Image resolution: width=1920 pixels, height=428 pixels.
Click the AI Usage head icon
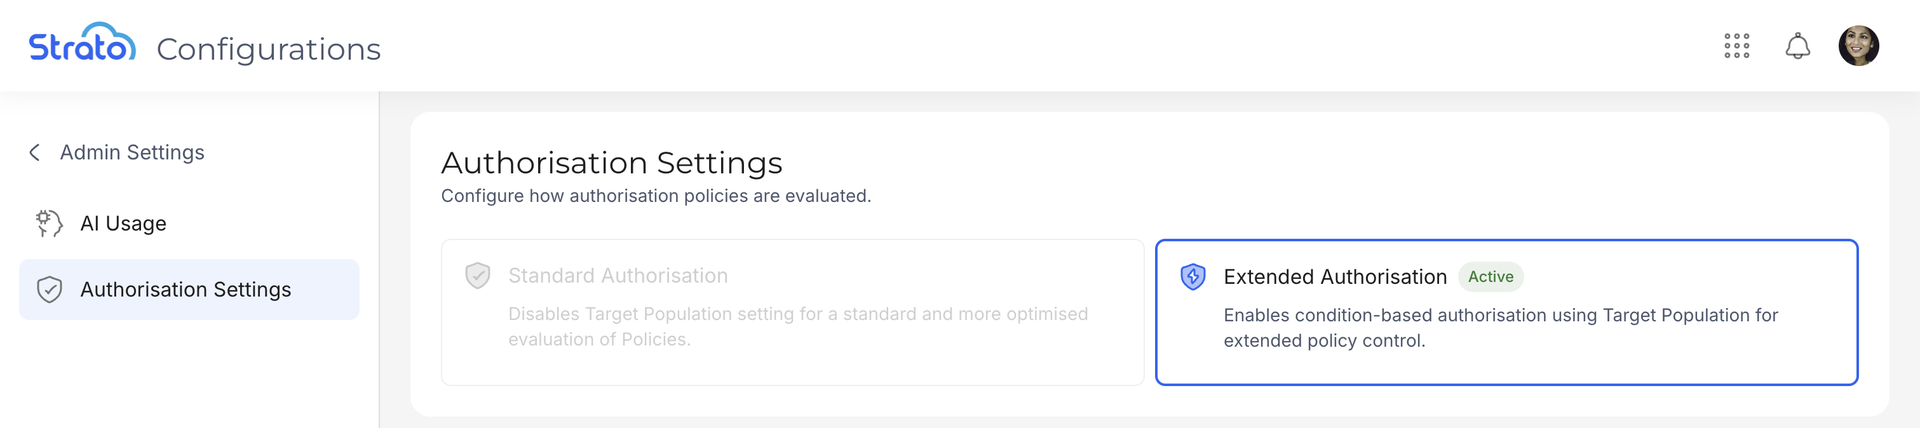pyautogui.click(x=49, y=223)
